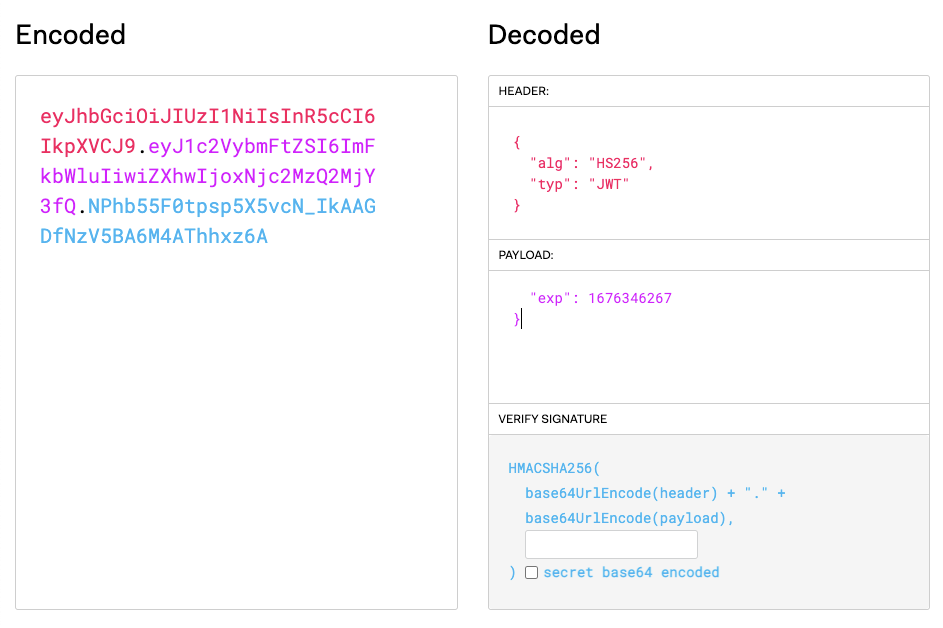Click the empty secret key input field
The image size is (943, 628).
coord(611,544)
